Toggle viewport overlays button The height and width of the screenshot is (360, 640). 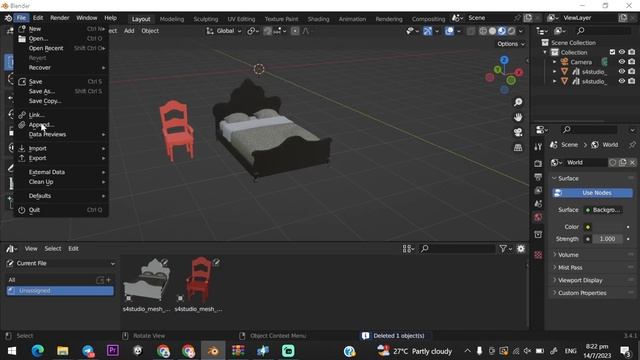pos(449,31)
